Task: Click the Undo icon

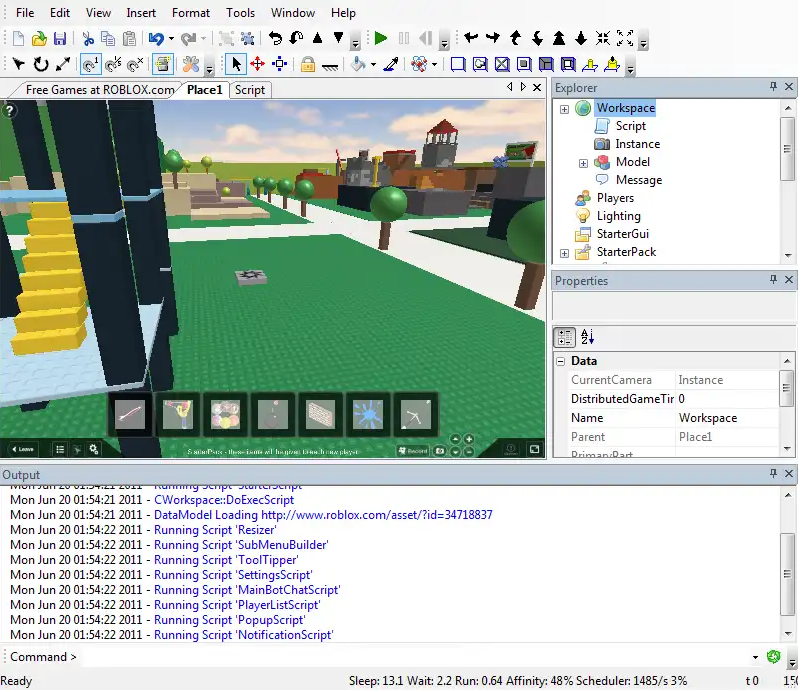Action: [159, 38]
